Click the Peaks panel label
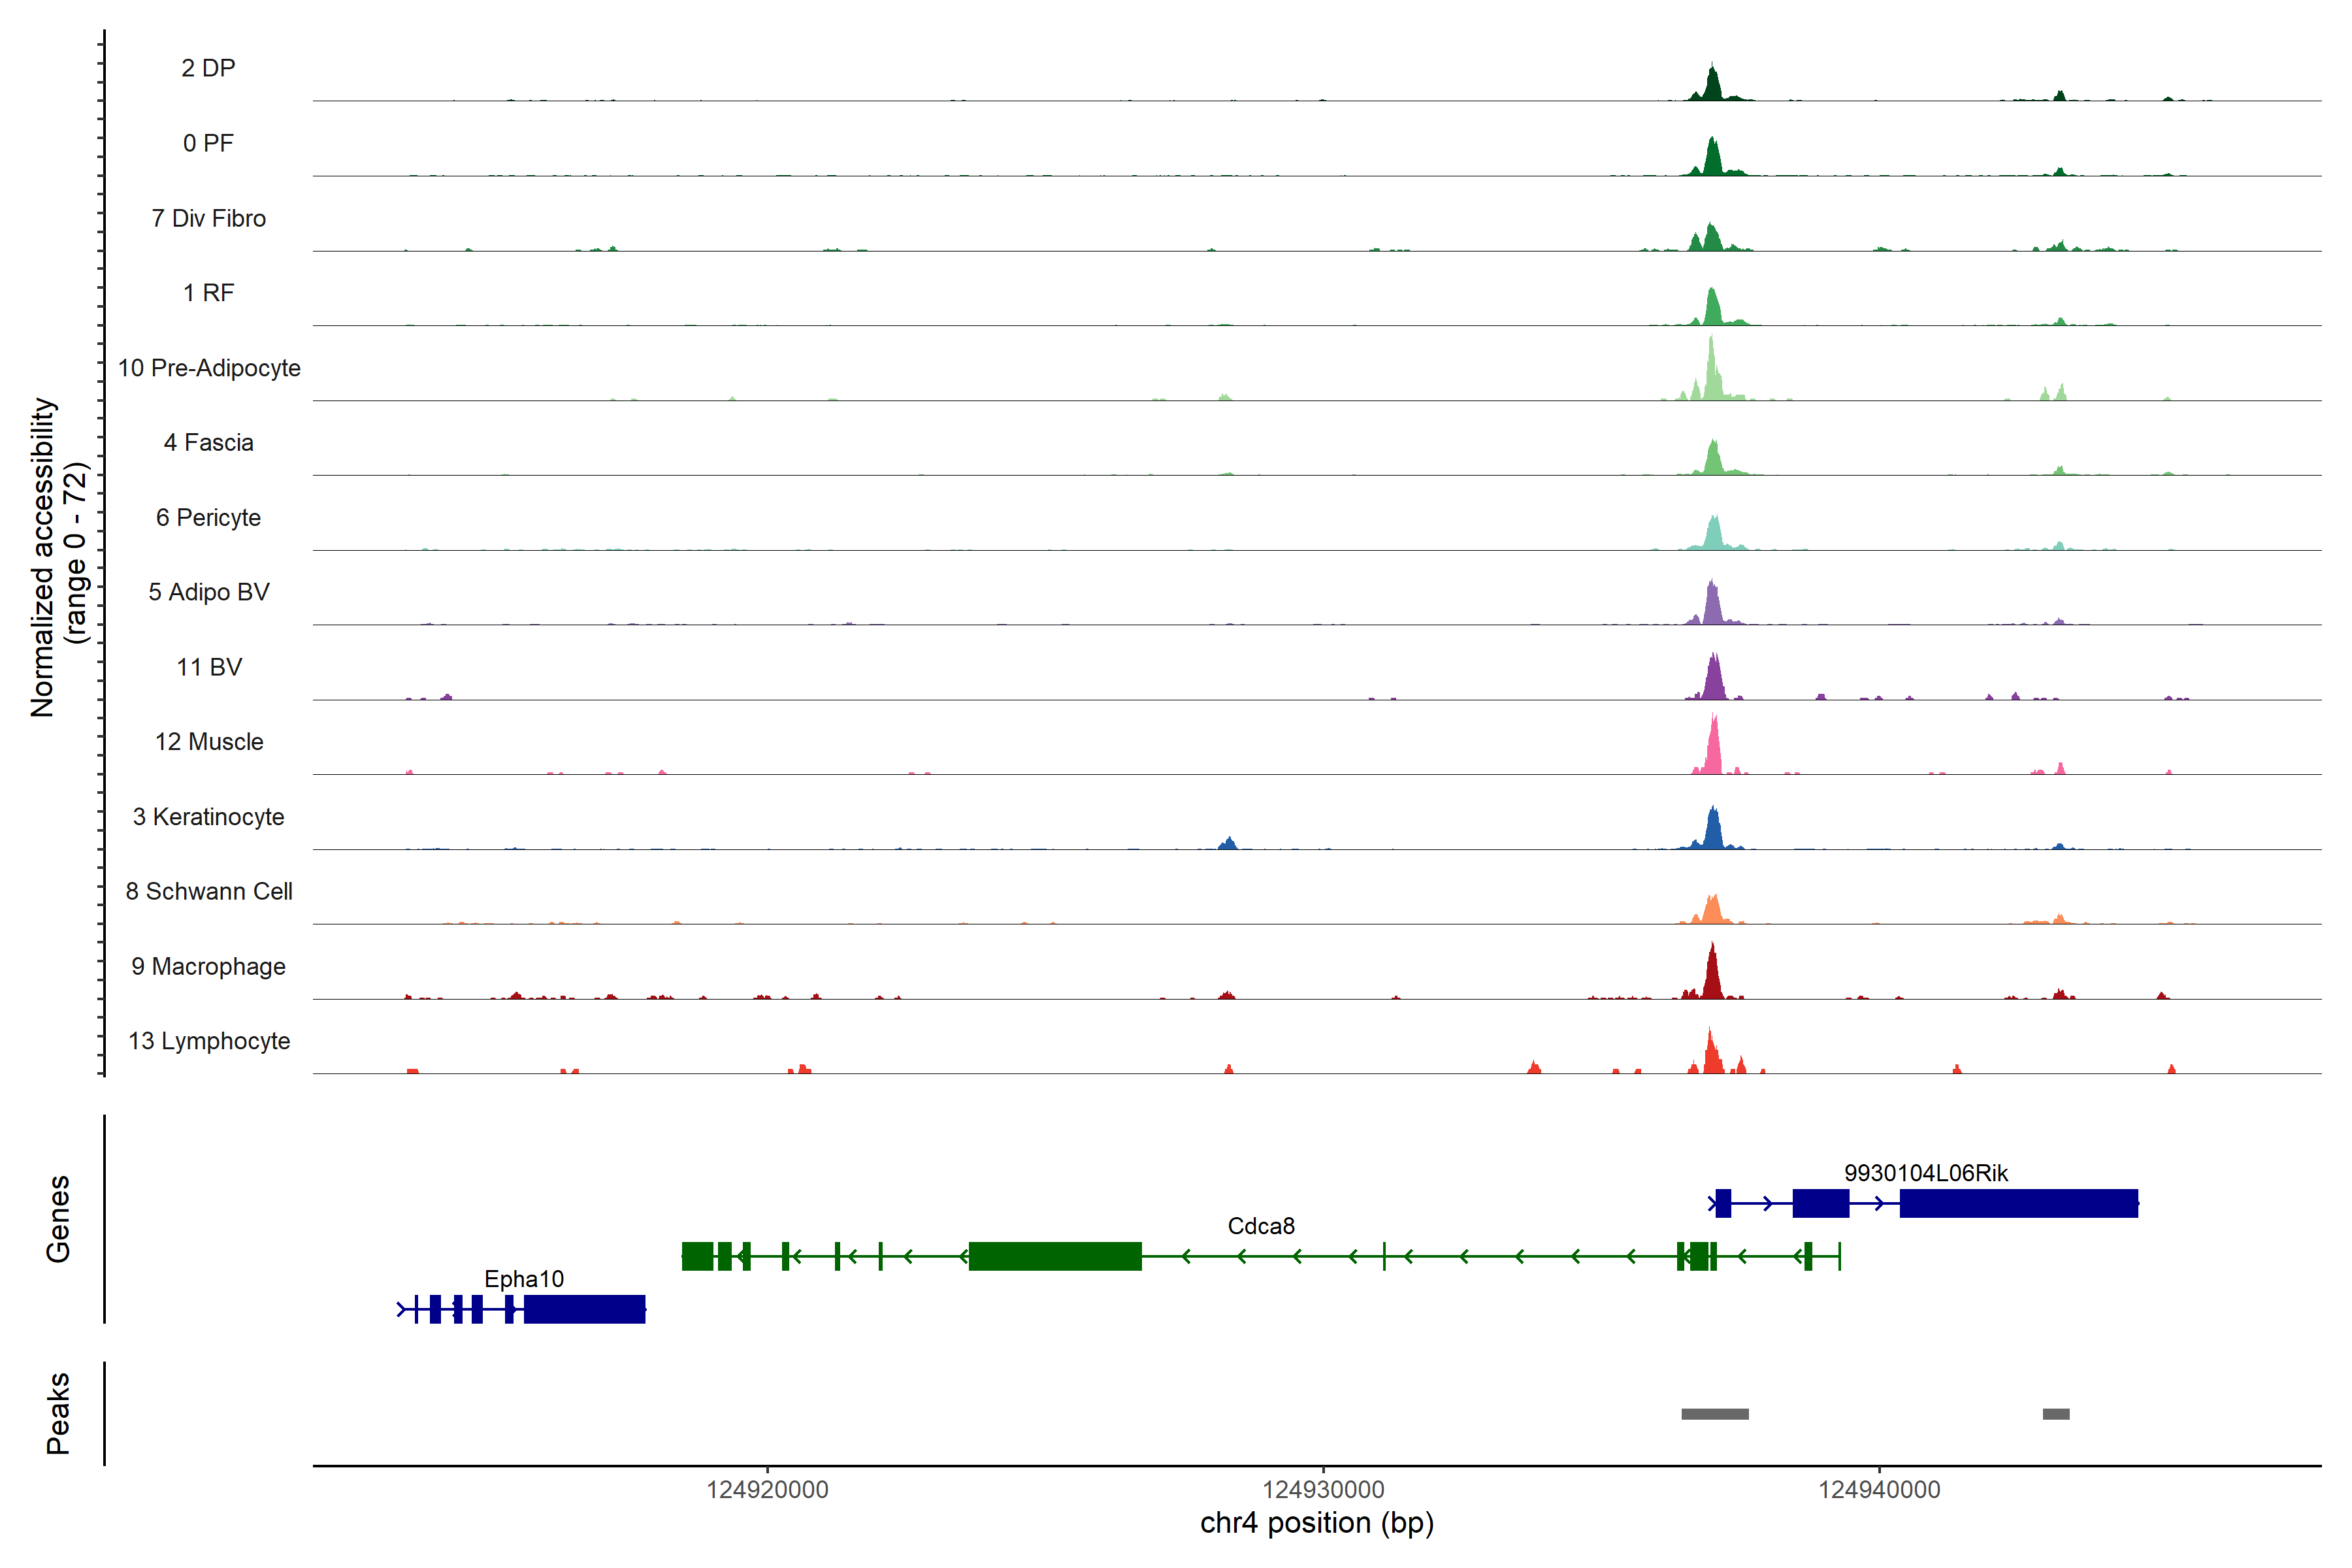The image size is (2352, 1568). click(x=57, y=1413)
